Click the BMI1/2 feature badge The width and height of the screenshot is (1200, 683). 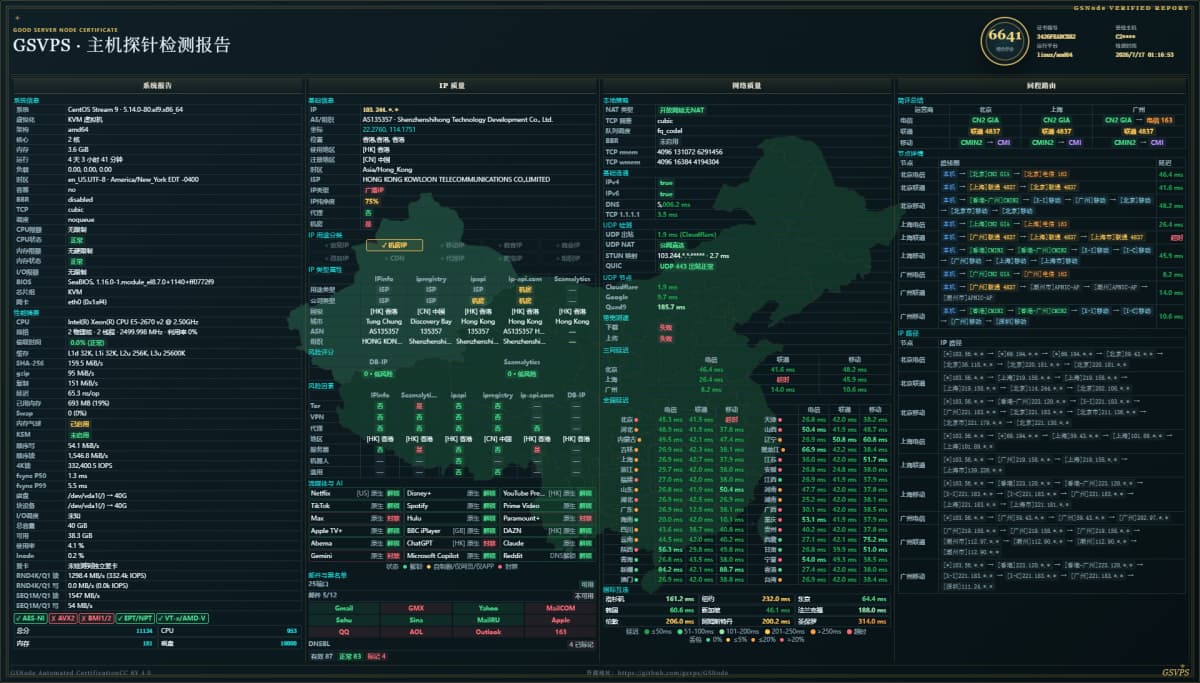[97, 618]
